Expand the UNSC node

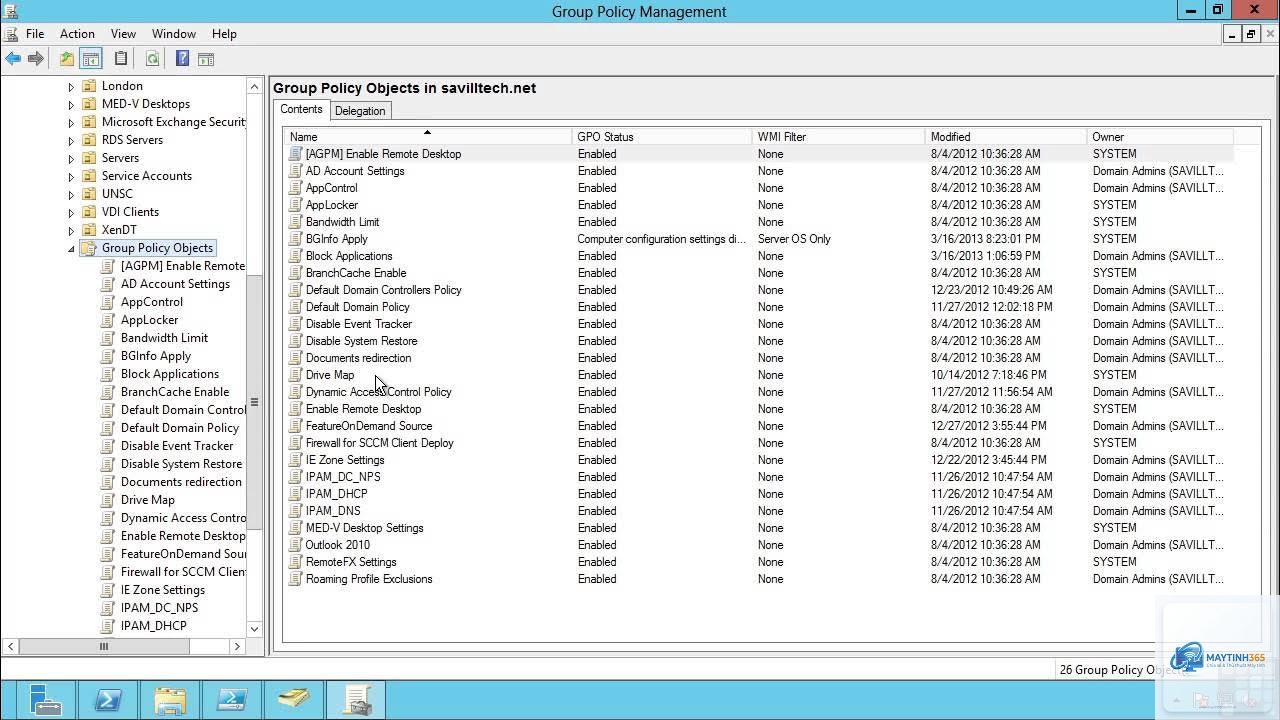(x=71, y=195)
